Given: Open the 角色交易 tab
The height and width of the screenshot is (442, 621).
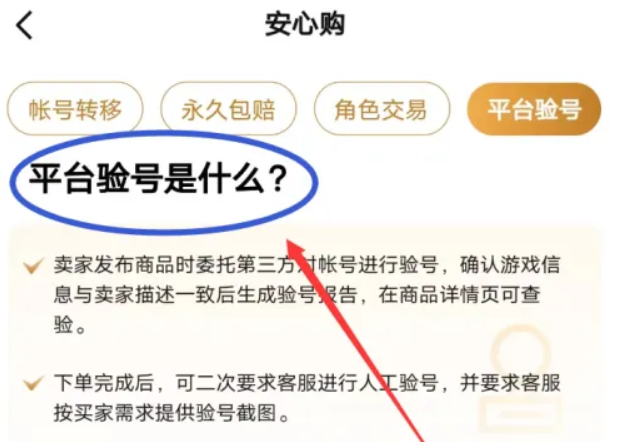Looking at the screenshot, I should 382,109.
